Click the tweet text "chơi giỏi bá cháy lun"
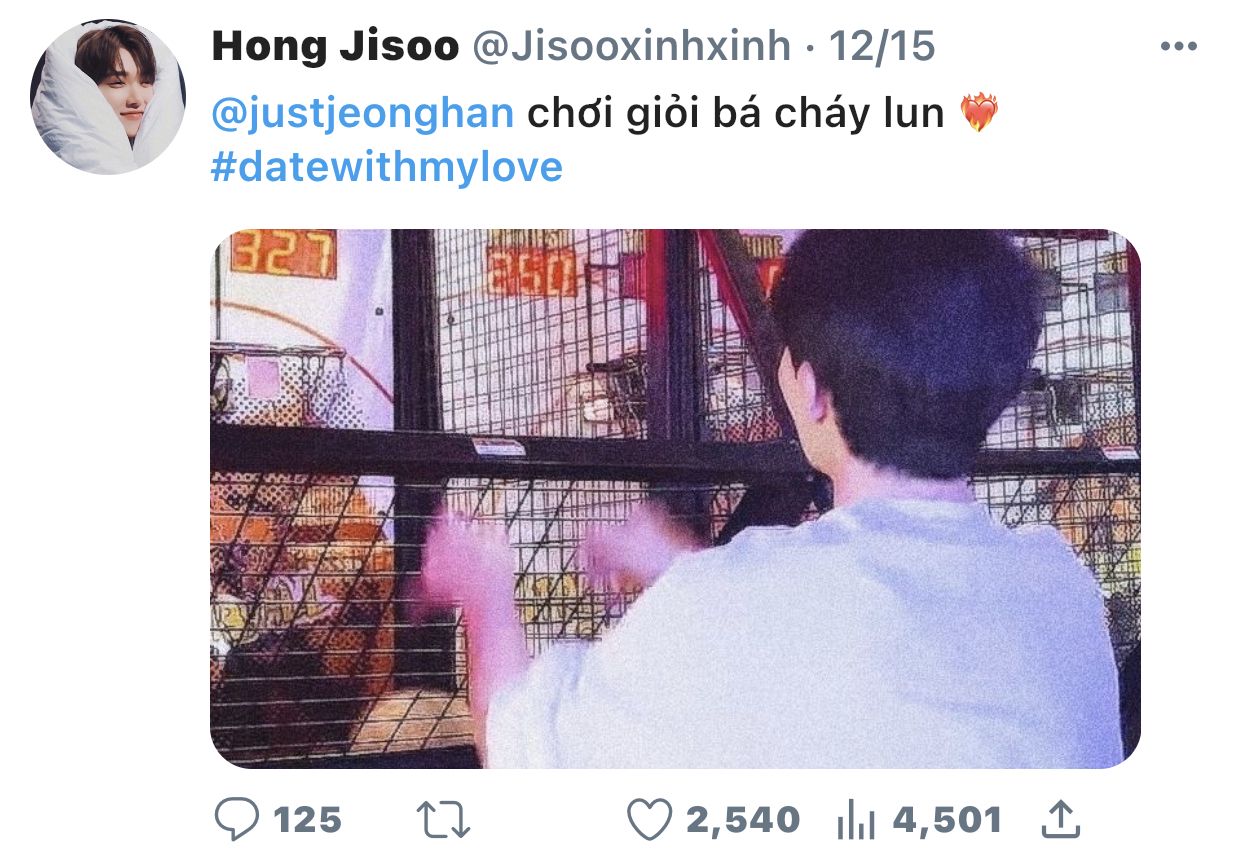The width and height of the screenshot is (1242, 866). (735, 114)
